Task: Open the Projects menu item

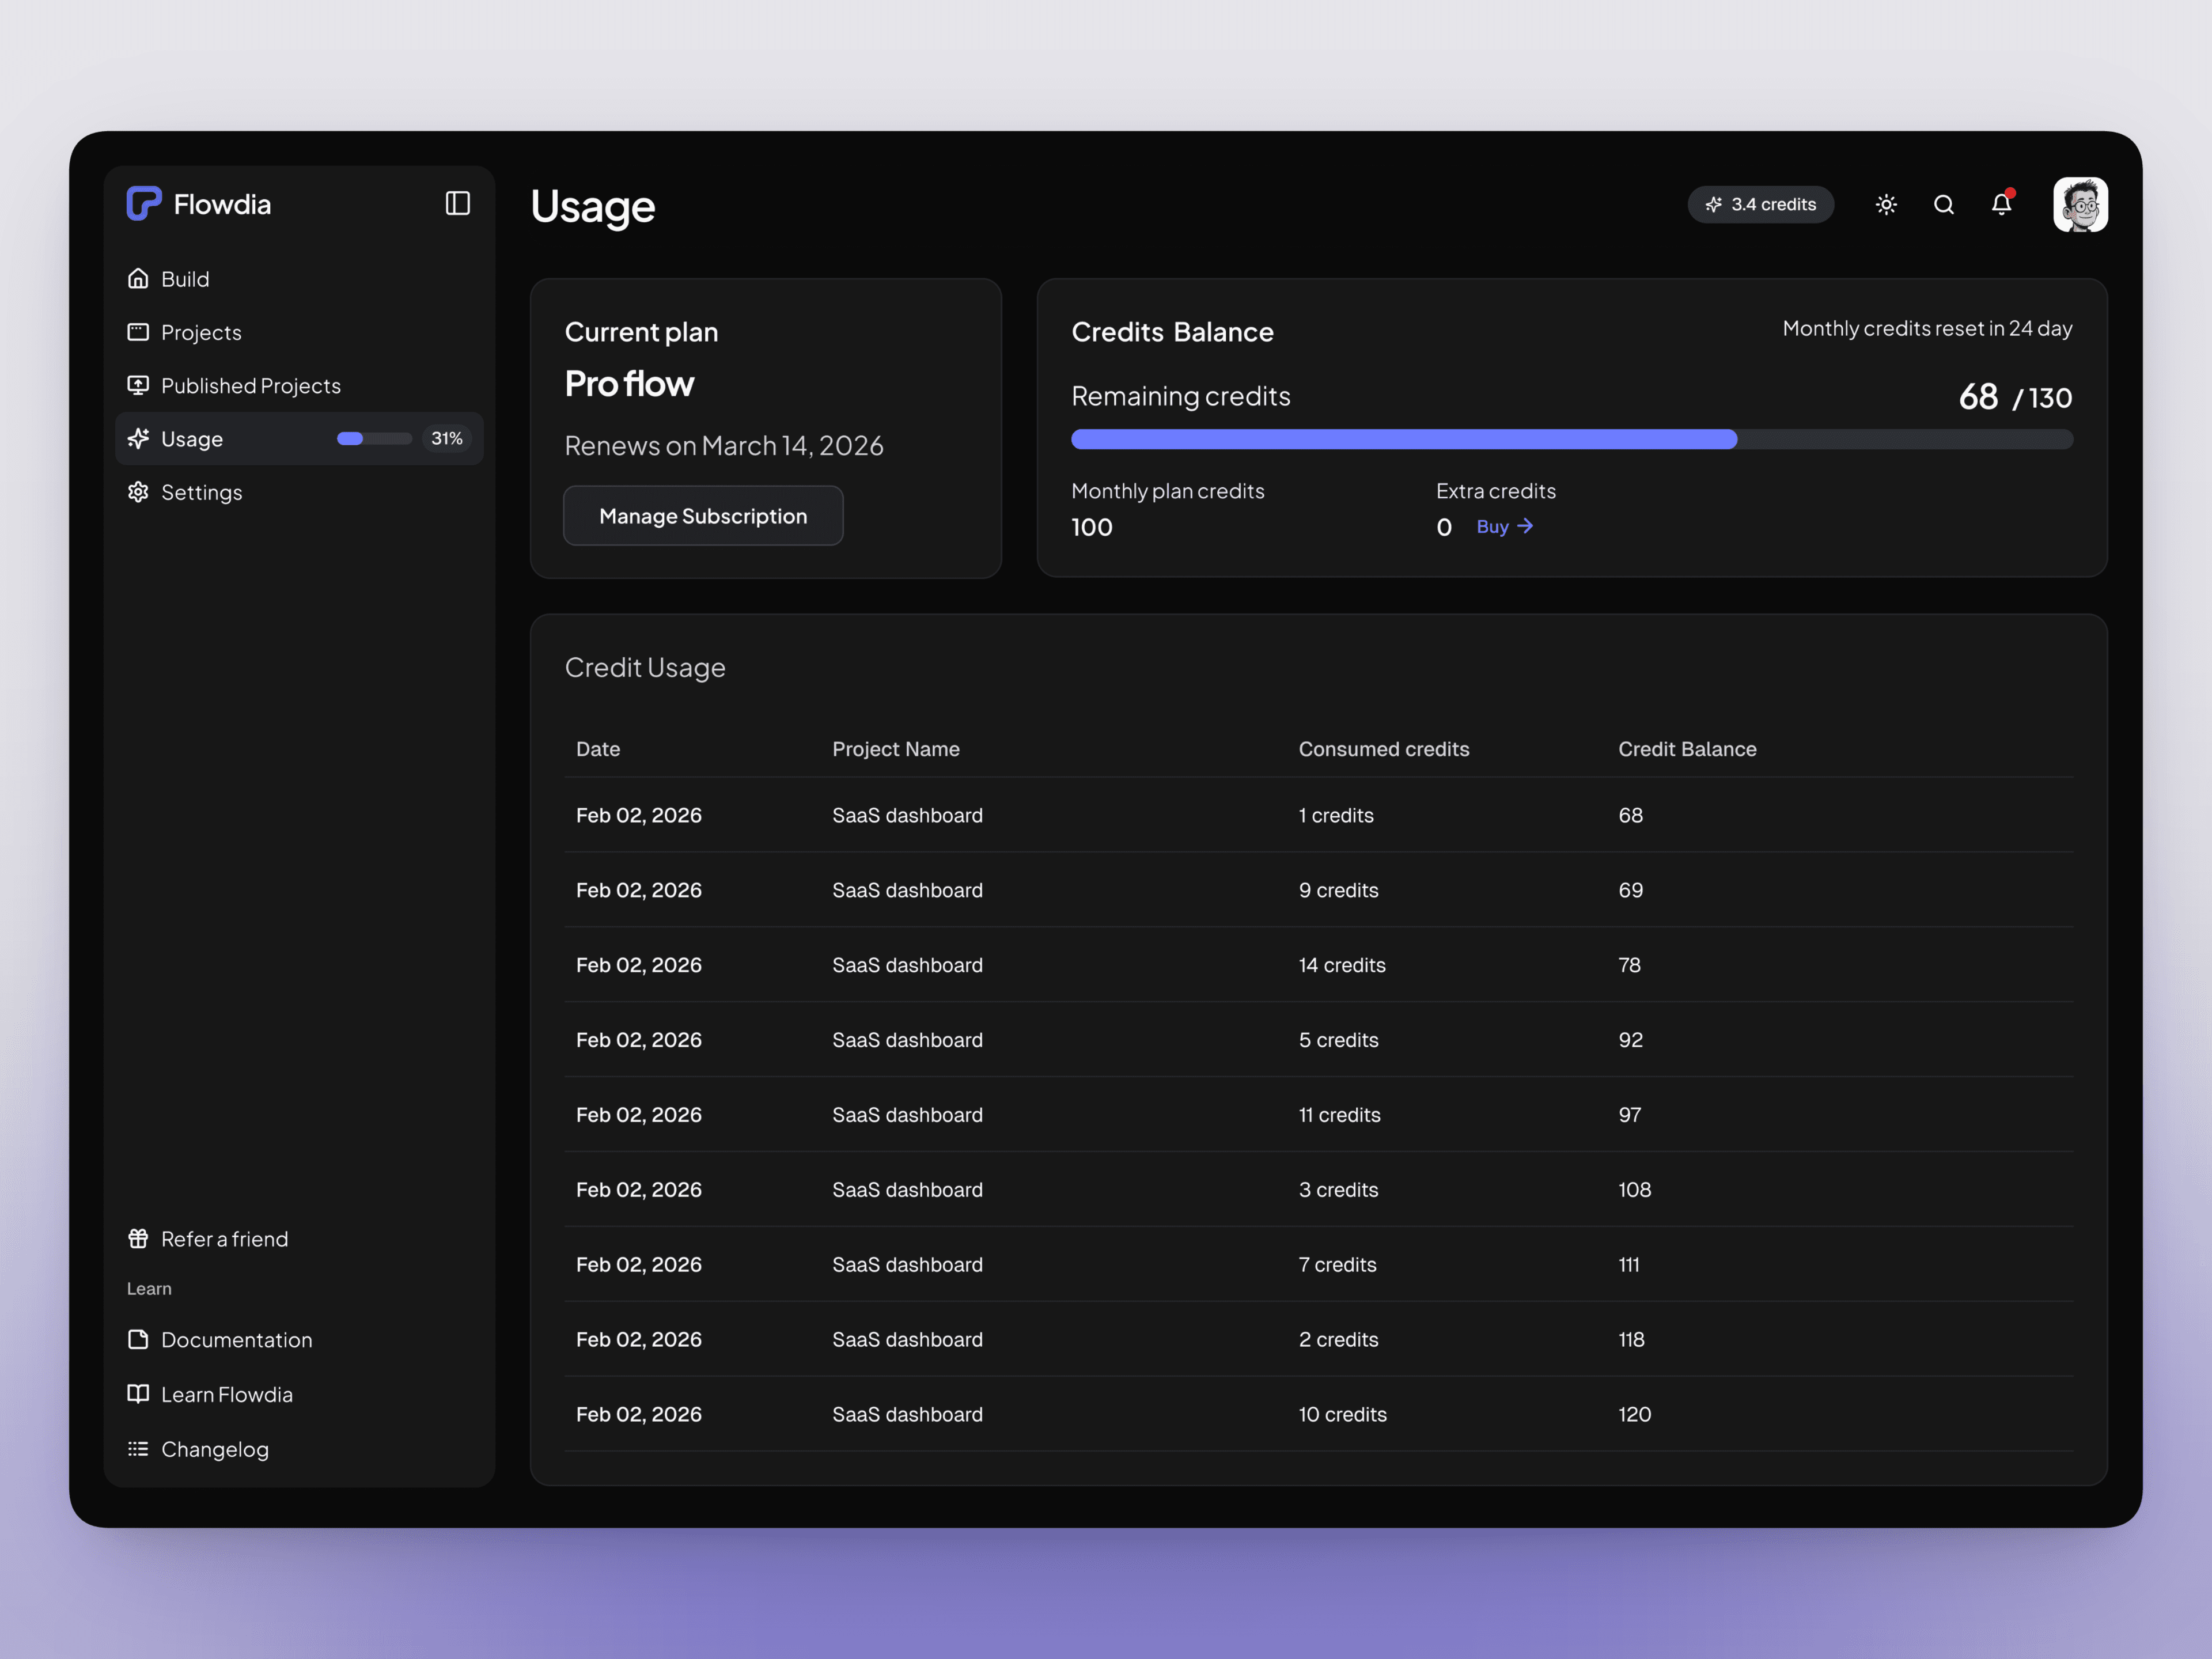Action: [201, 333]
